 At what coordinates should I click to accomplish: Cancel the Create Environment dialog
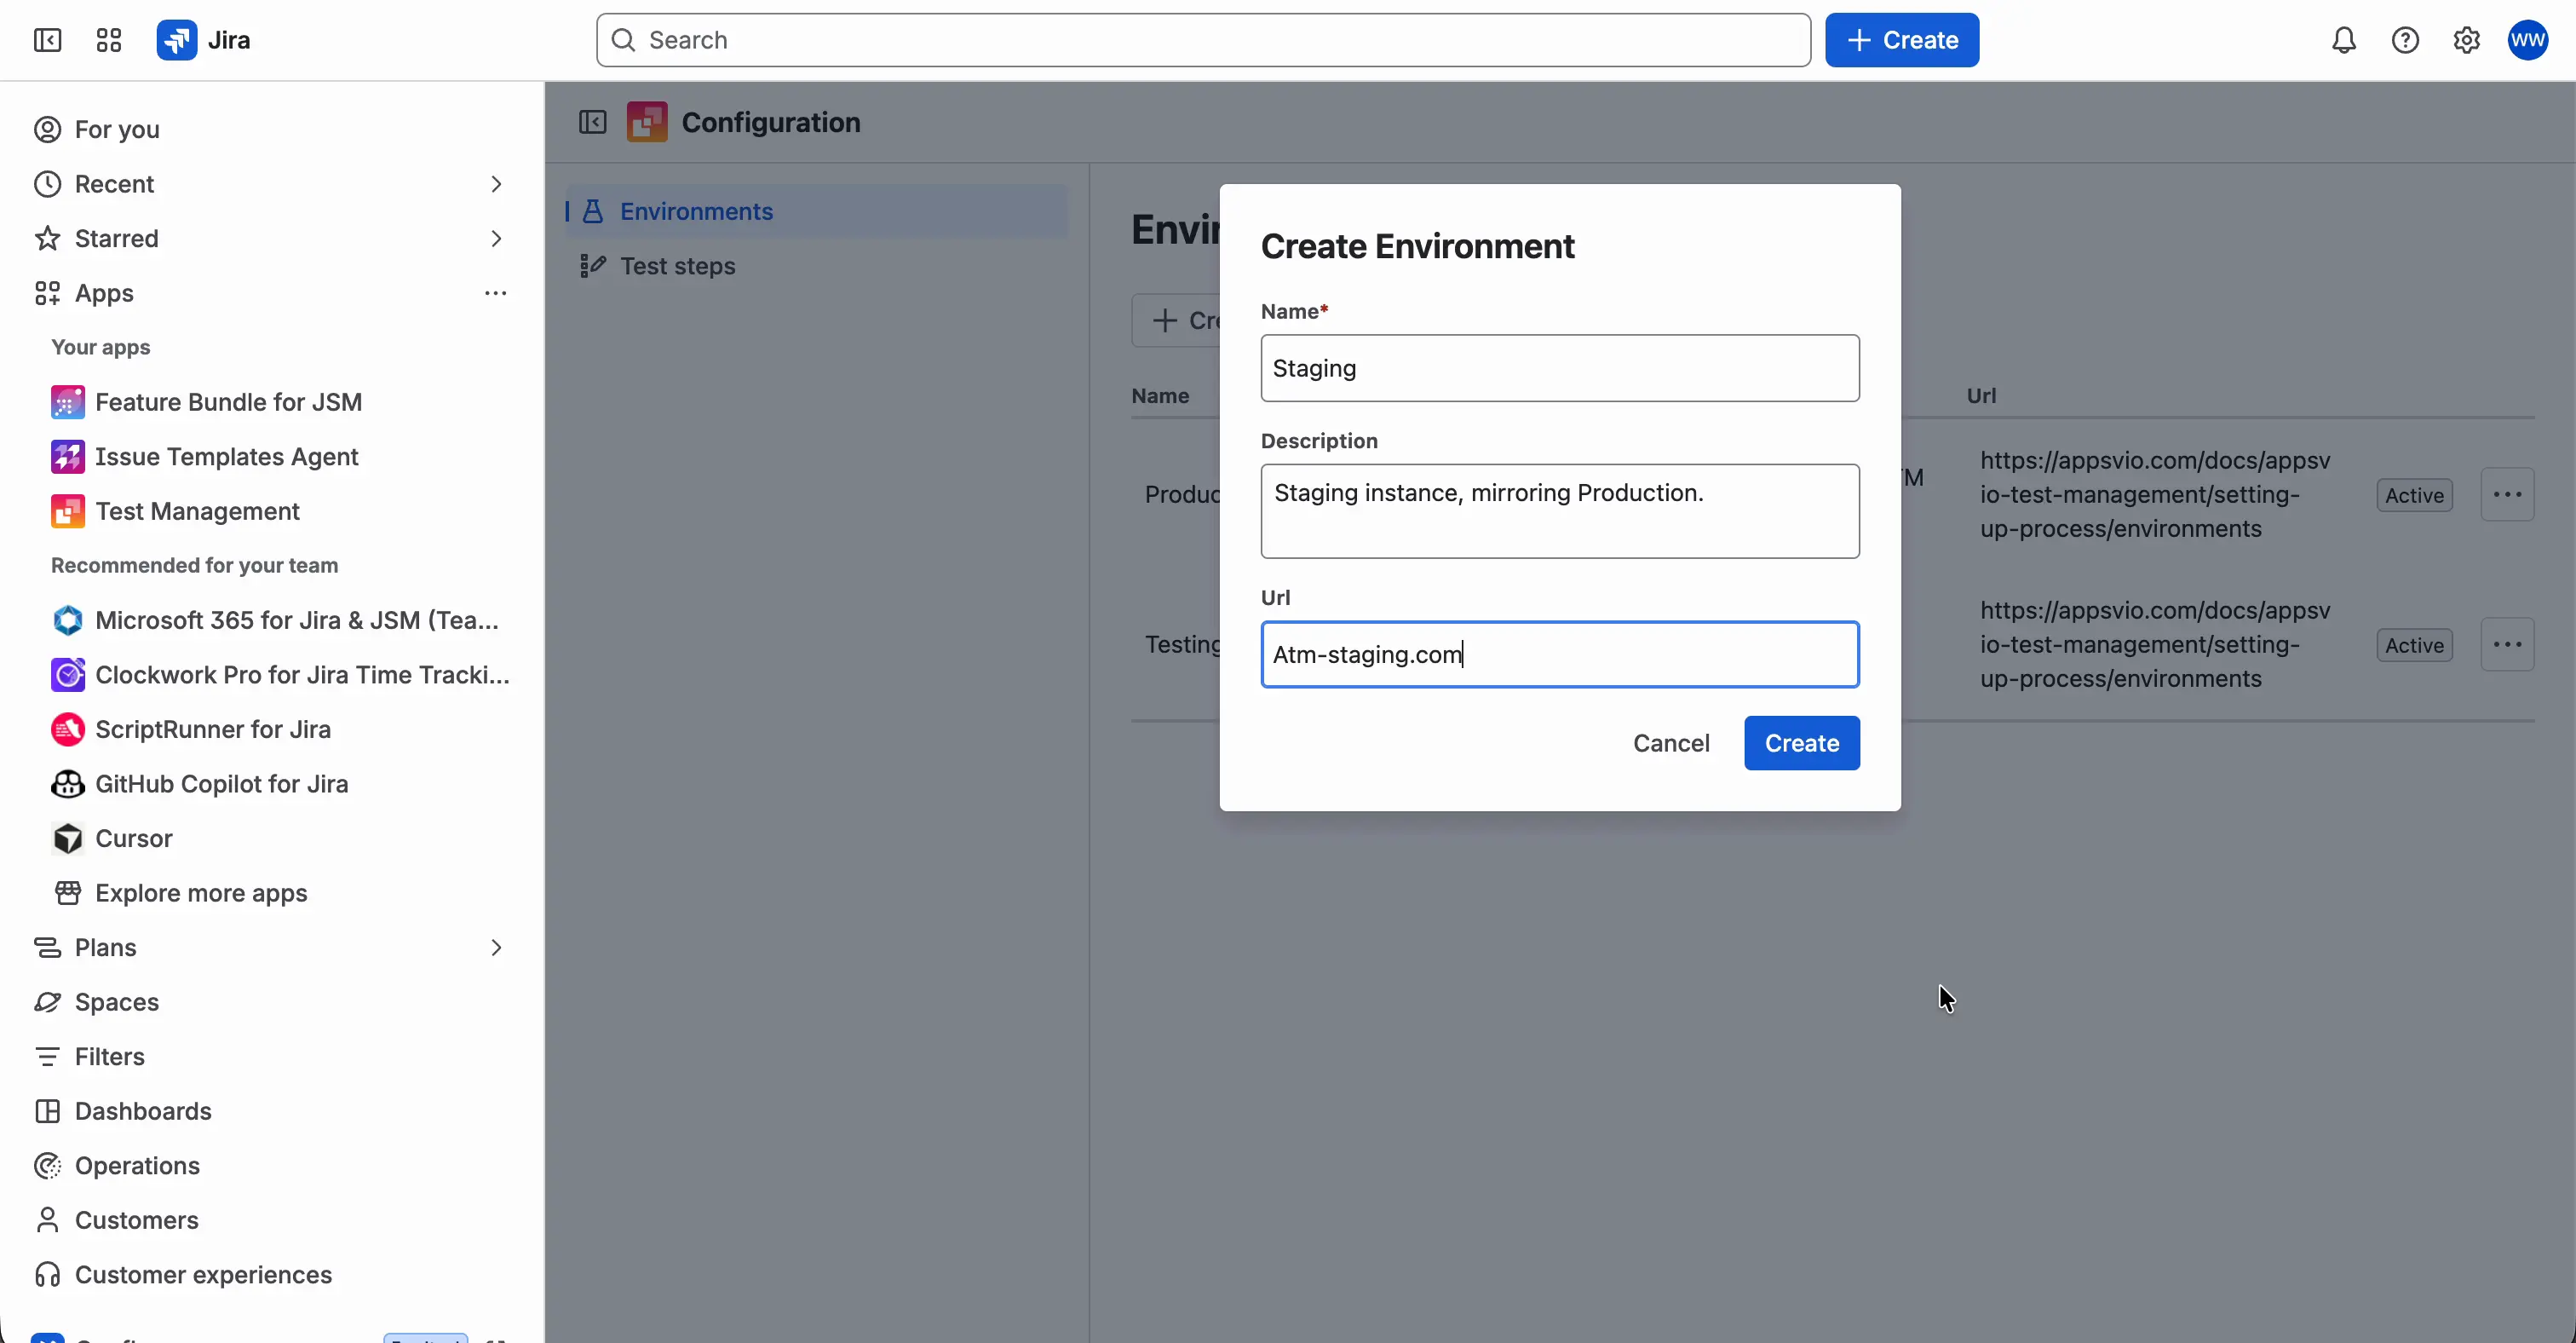pyautogui.click(x=1671, y=743)
